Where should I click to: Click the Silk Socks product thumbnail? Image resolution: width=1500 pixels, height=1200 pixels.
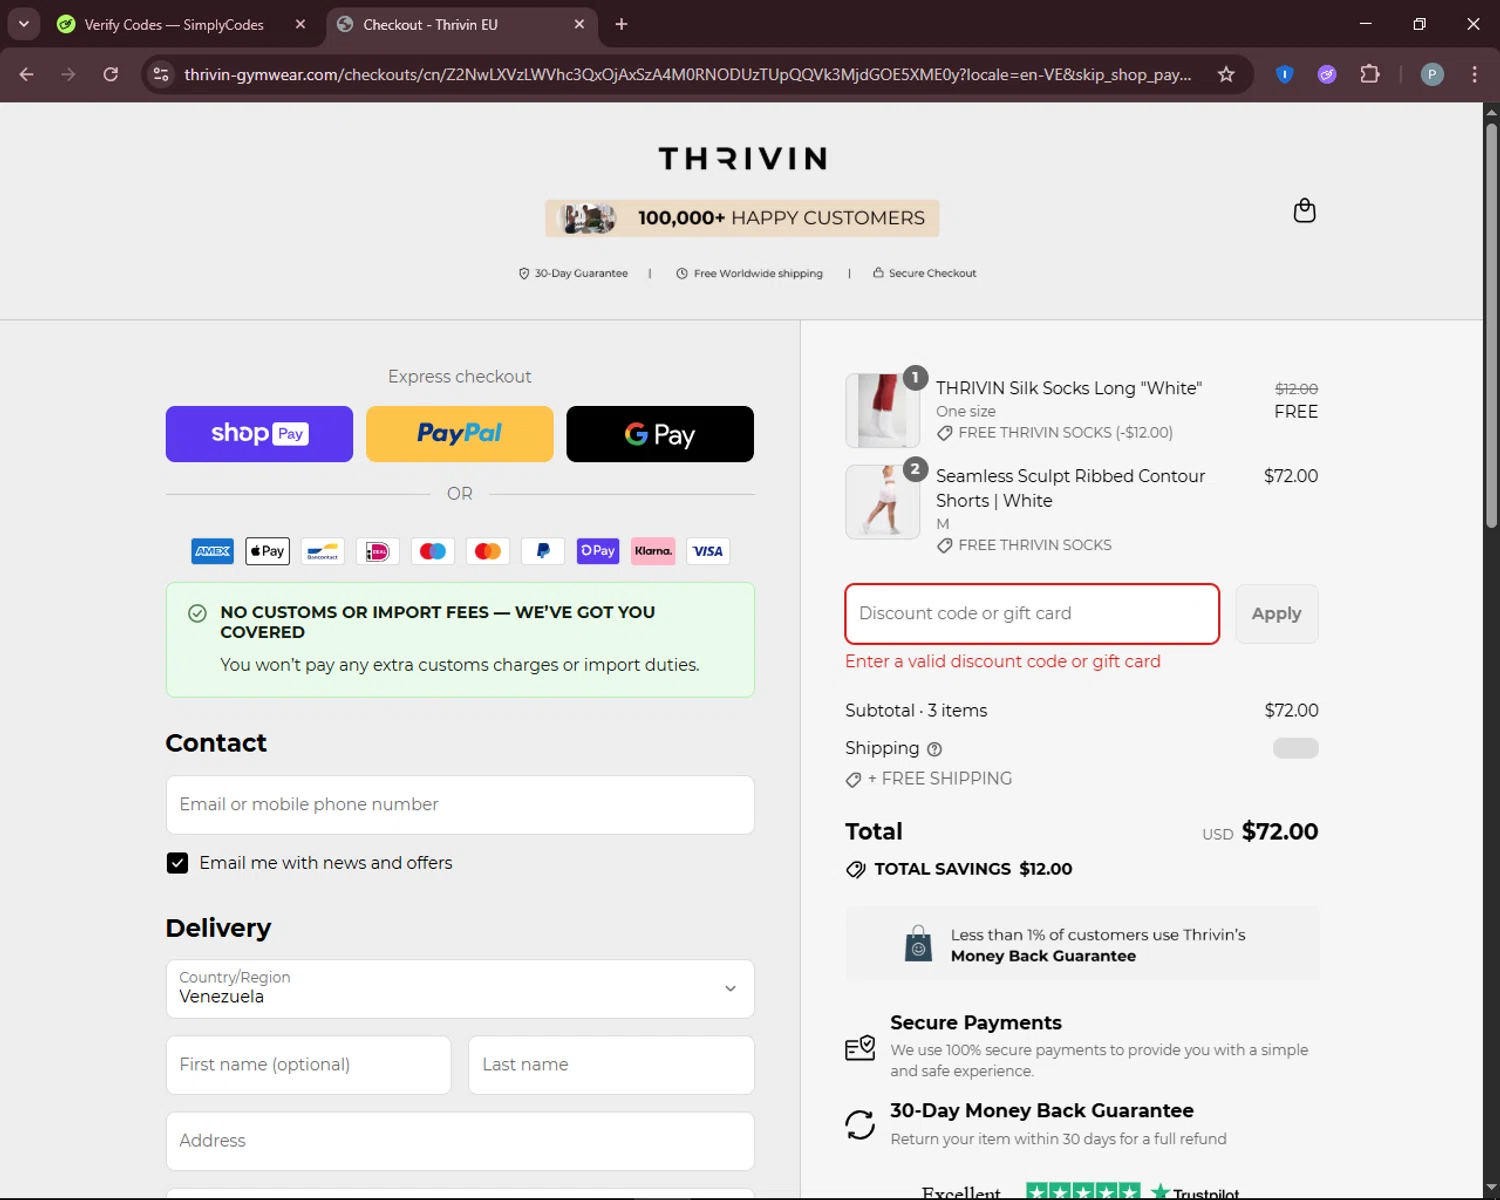pyautogui.click(x=882, y=410)
